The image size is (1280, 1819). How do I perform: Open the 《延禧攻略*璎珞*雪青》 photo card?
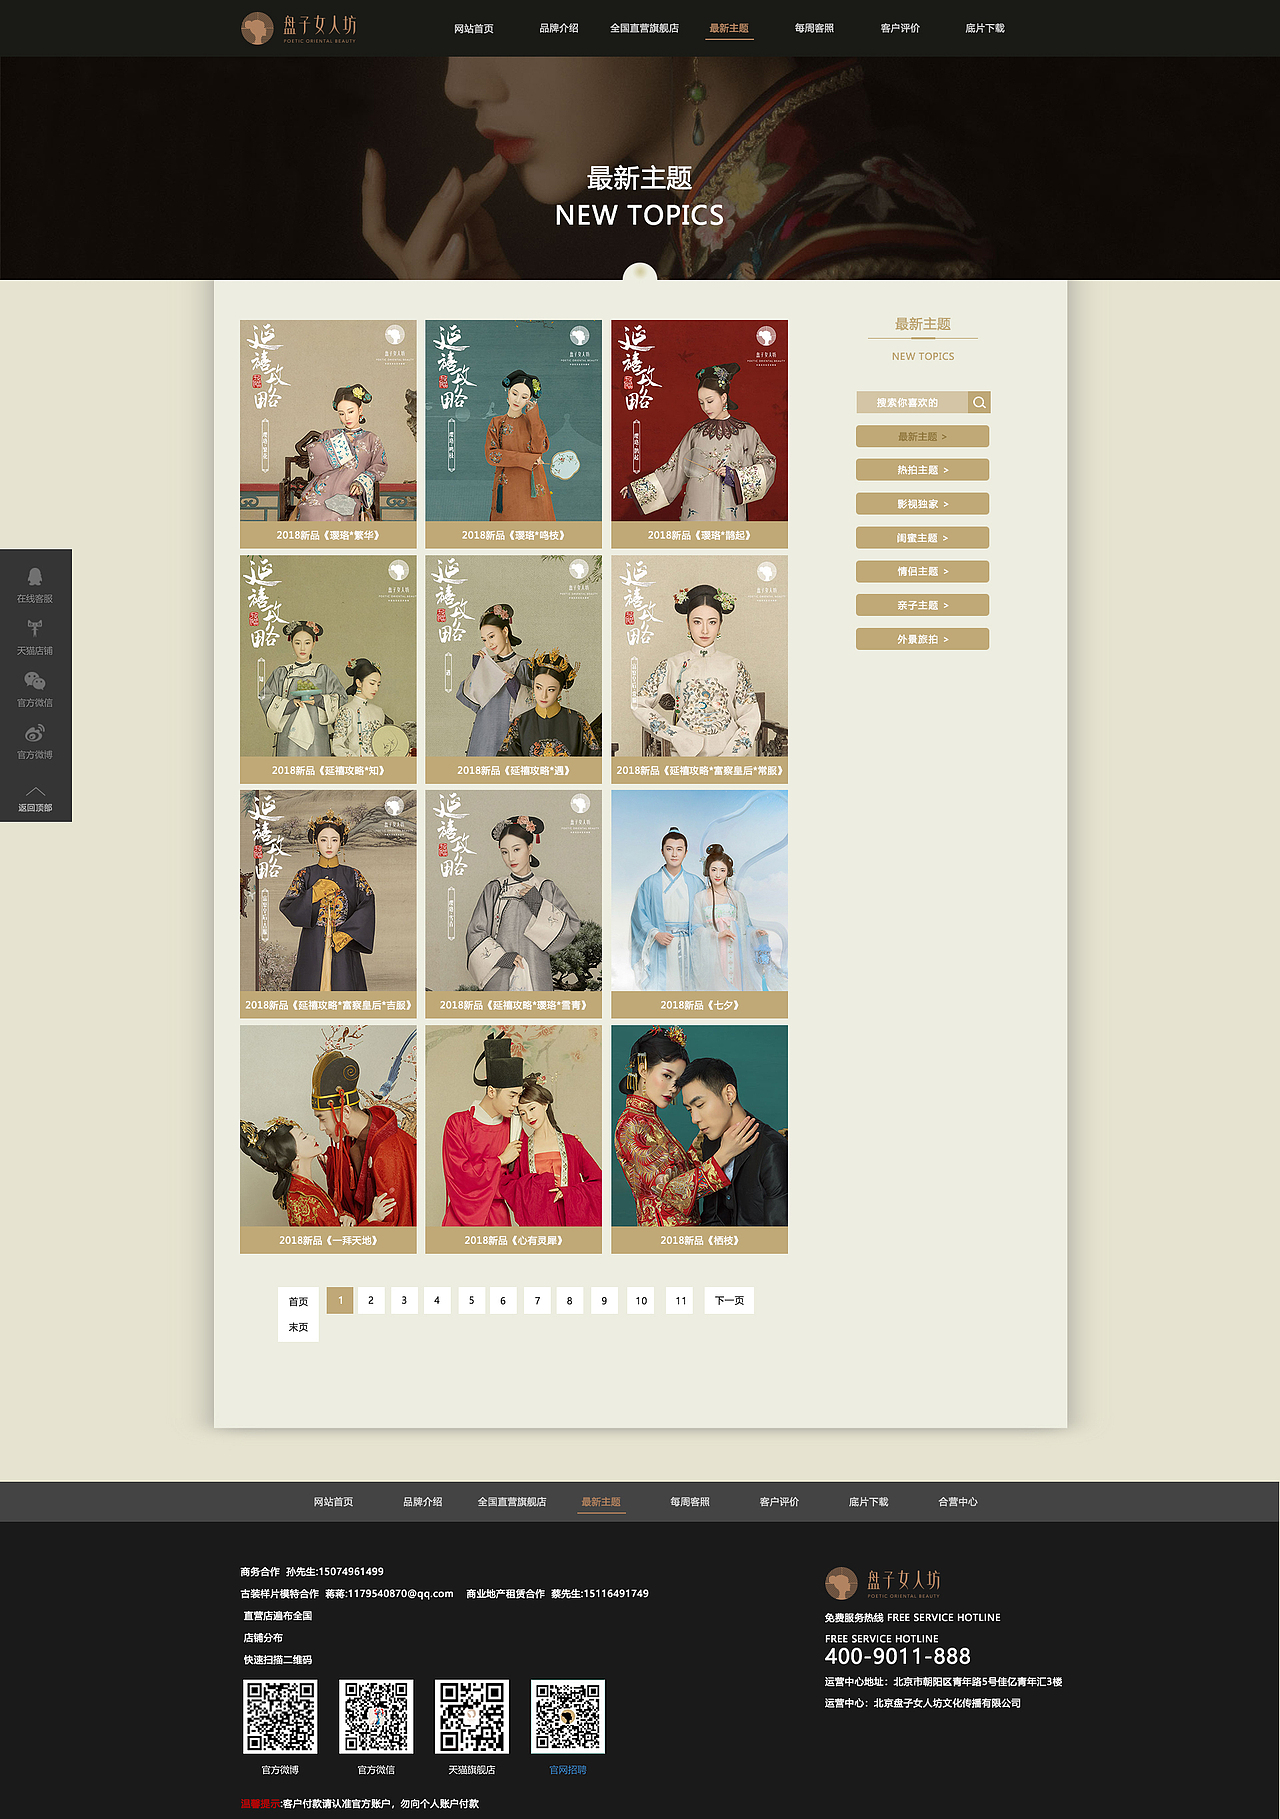click(x=514, y=904)
